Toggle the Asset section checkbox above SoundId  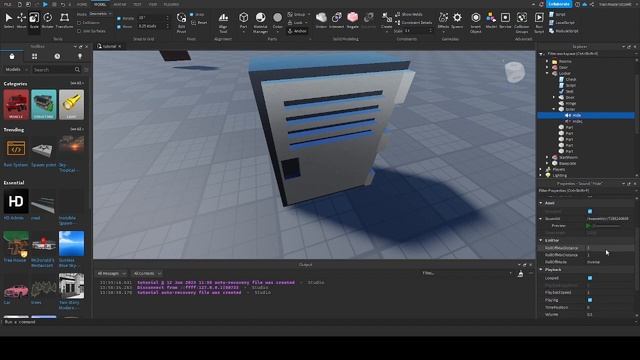click(x=590, y=211)
